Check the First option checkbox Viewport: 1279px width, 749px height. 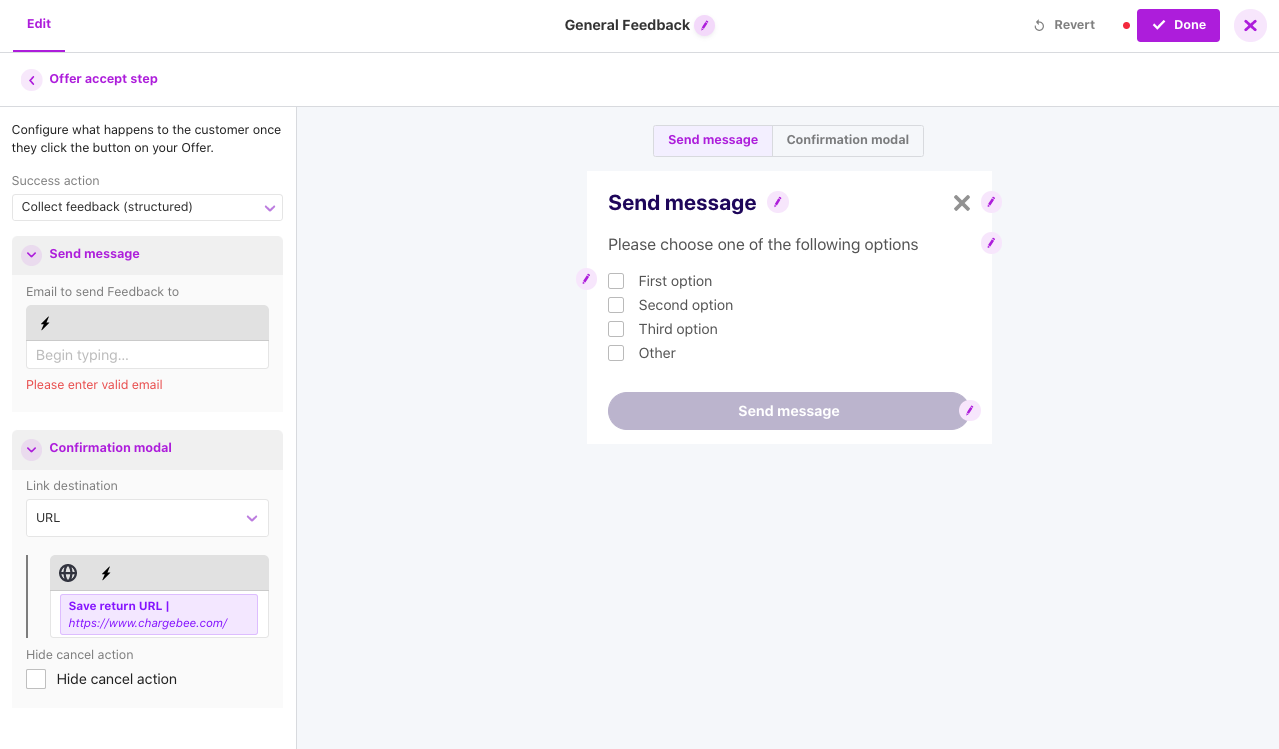point(616,281)
